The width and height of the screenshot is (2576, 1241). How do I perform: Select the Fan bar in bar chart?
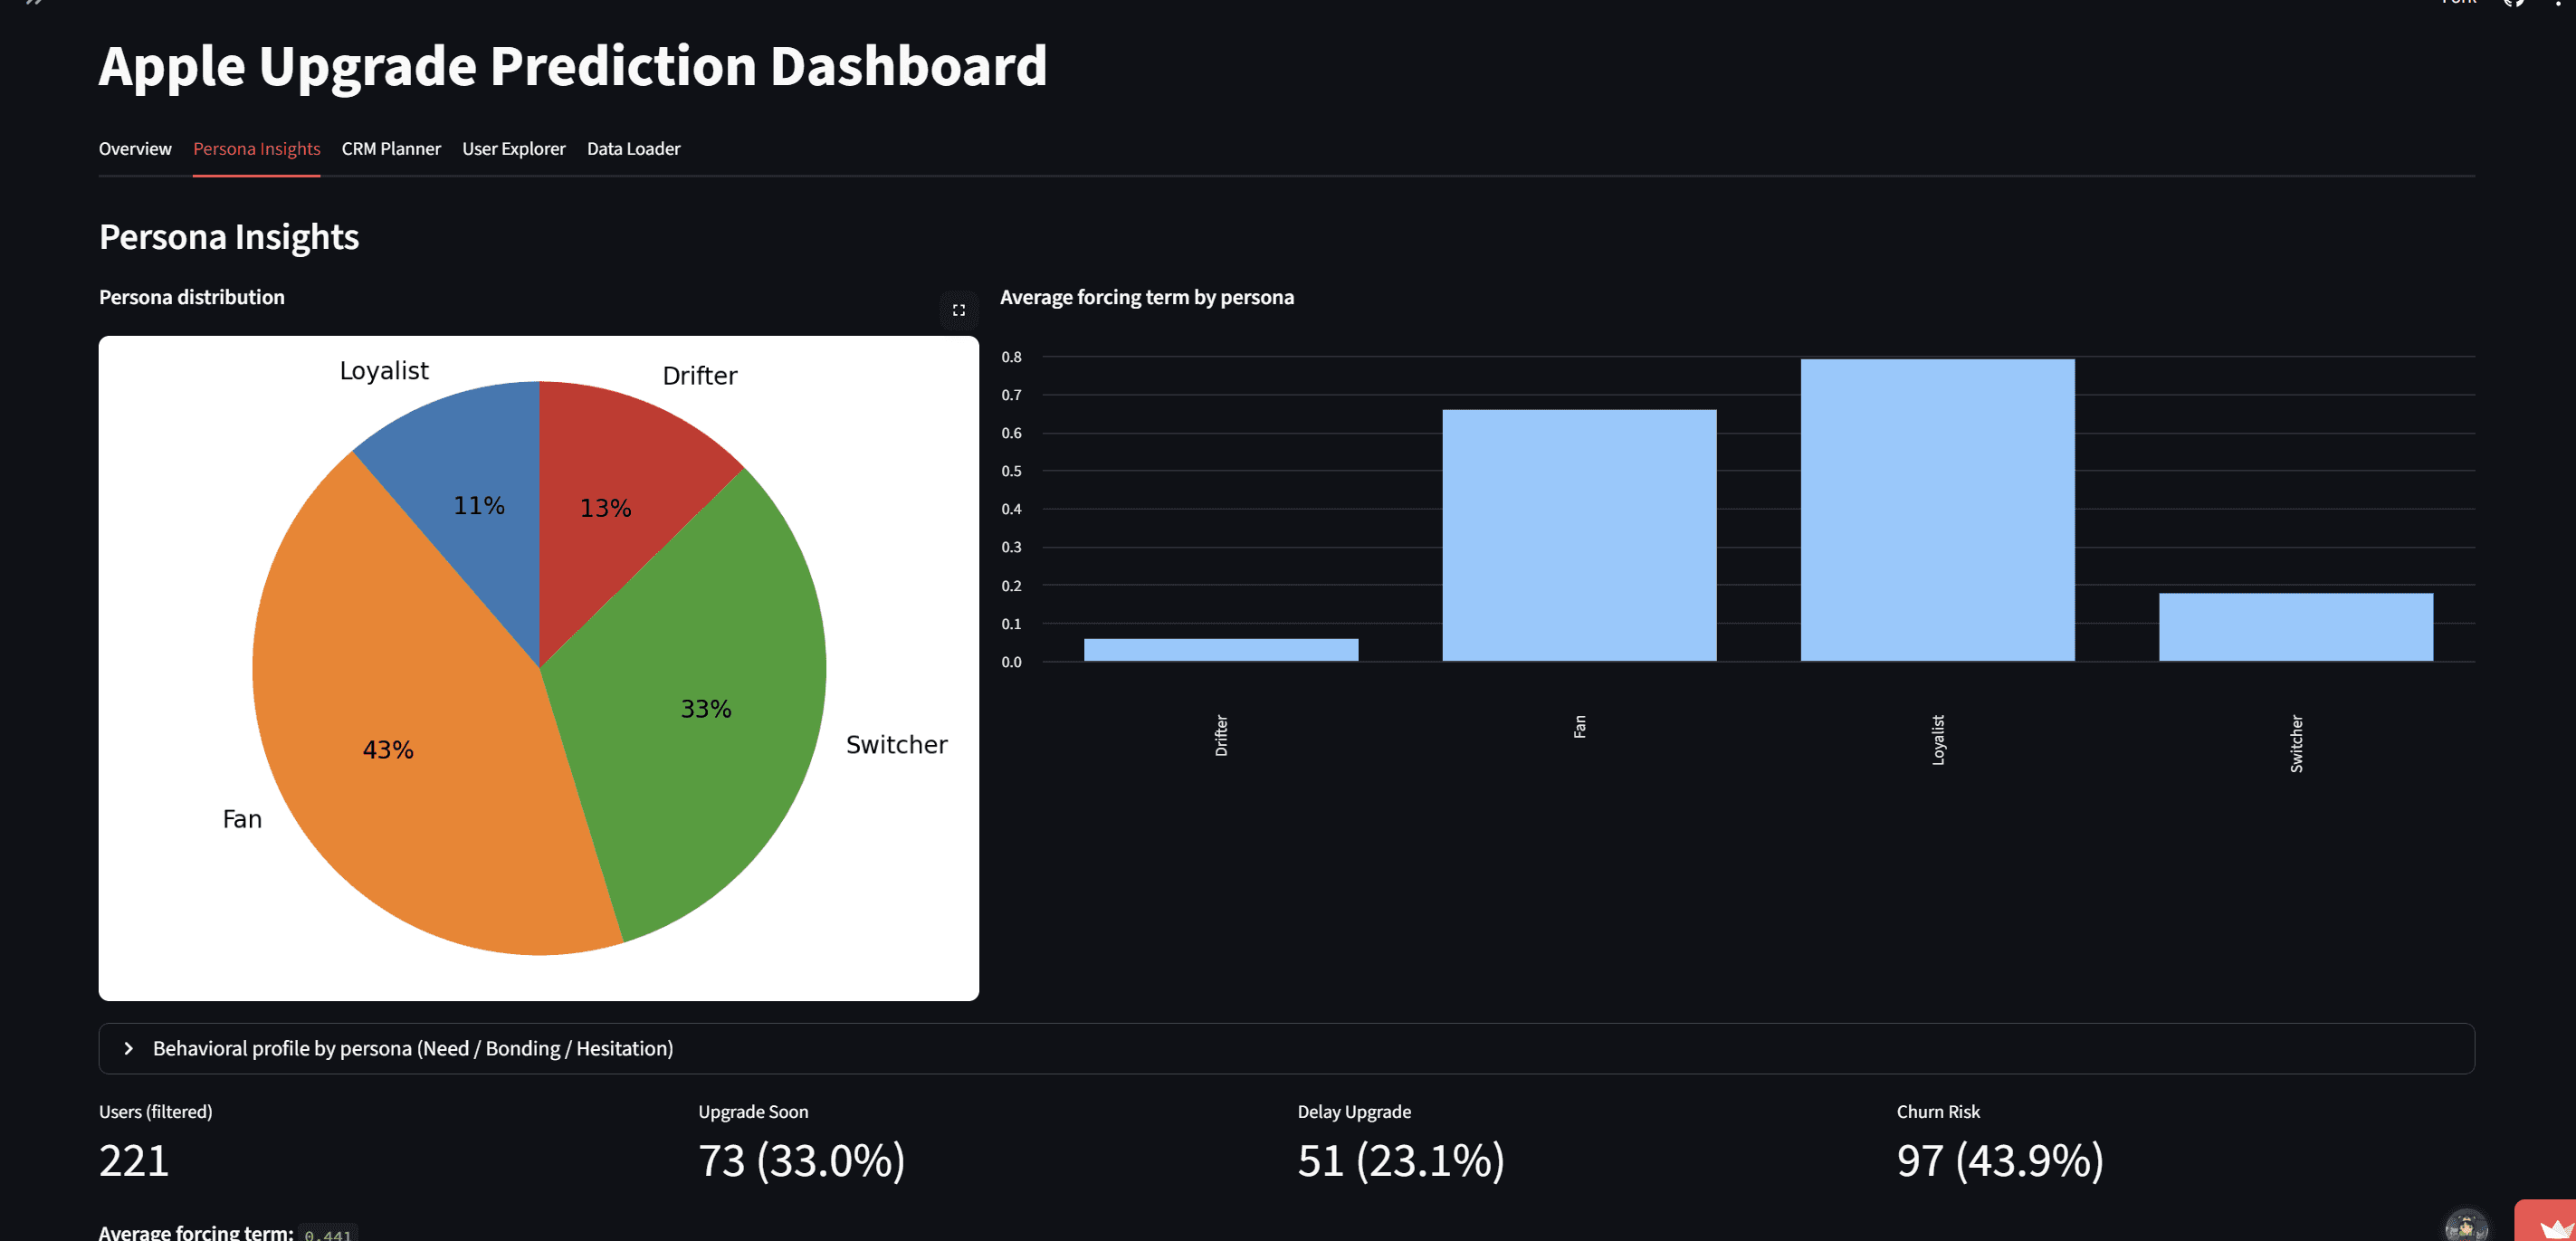tap(1579, 535)
